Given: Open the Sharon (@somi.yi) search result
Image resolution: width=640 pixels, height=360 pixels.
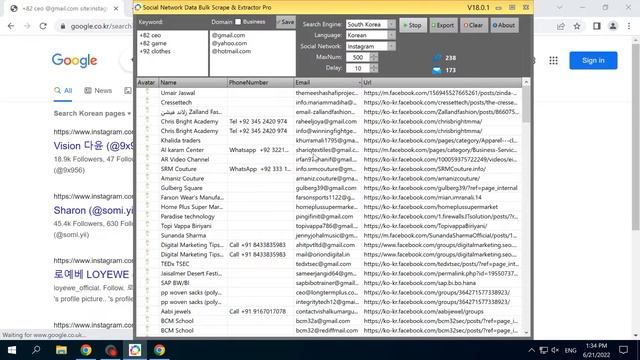Looking at the screenshot, I should (x=94, y=211).
